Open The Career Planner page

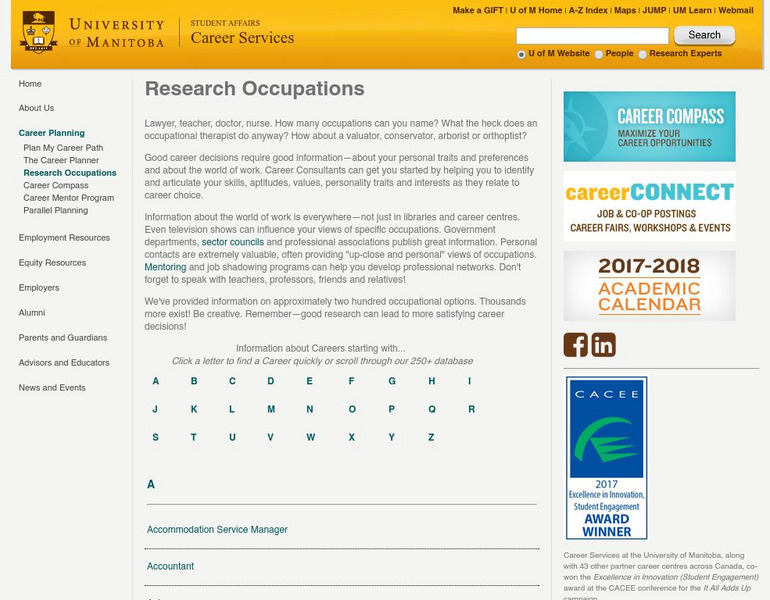pos(61,161)
